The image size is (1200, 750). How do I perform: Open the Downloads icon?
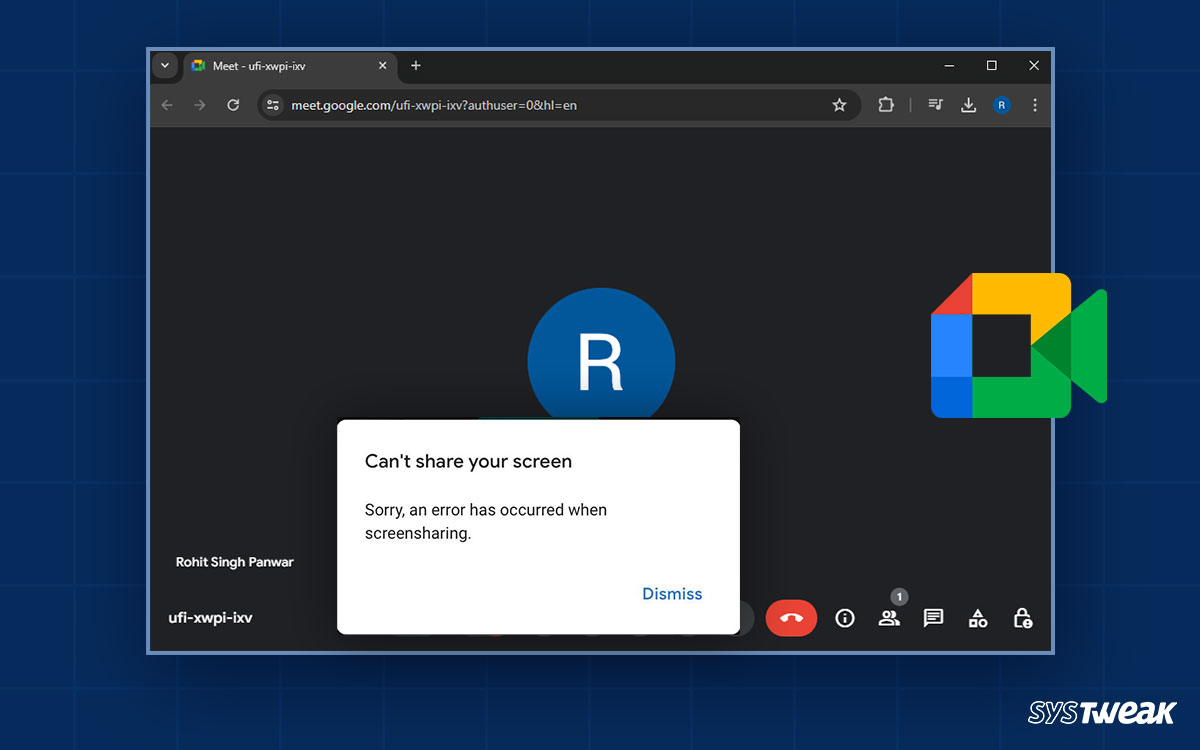click(x=968, y=104)
